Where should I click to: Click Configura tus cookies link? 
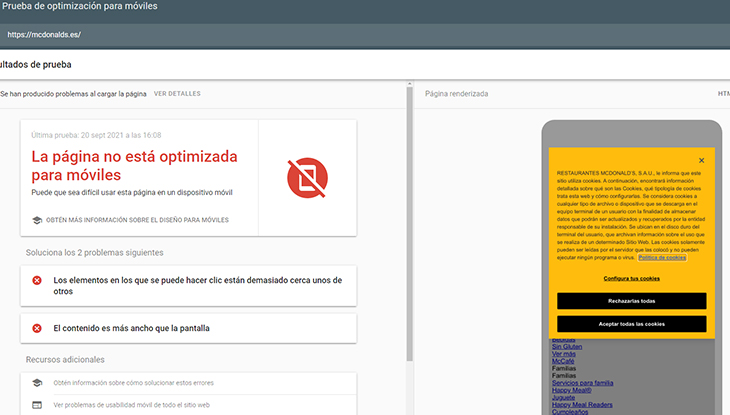point(632,279)
